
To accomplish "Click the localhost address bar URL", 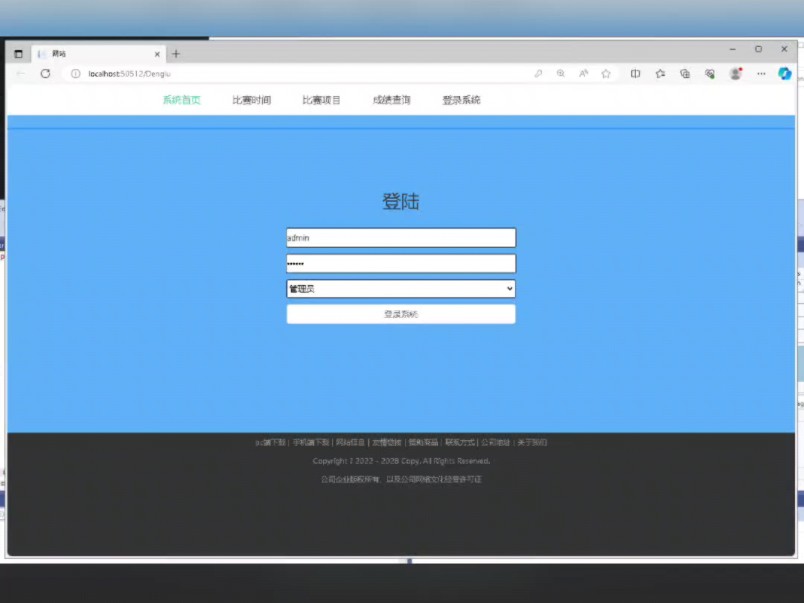I will pyautogui.click(x=129, y=74).
